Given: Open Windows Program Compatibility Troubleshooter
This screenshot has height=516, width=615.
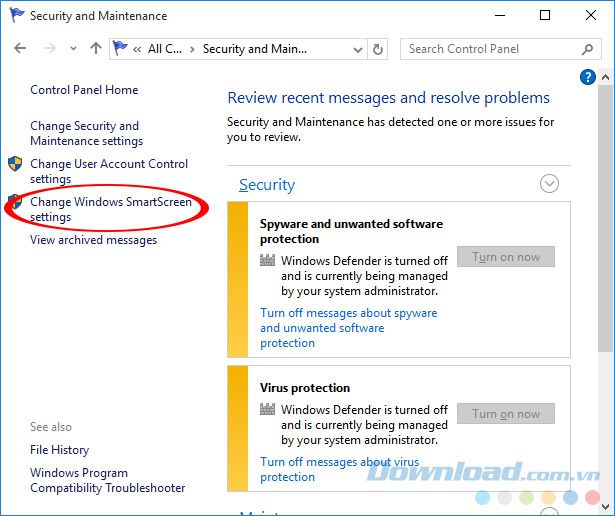Looking at the screenshot, I should [x=107, y=480].
